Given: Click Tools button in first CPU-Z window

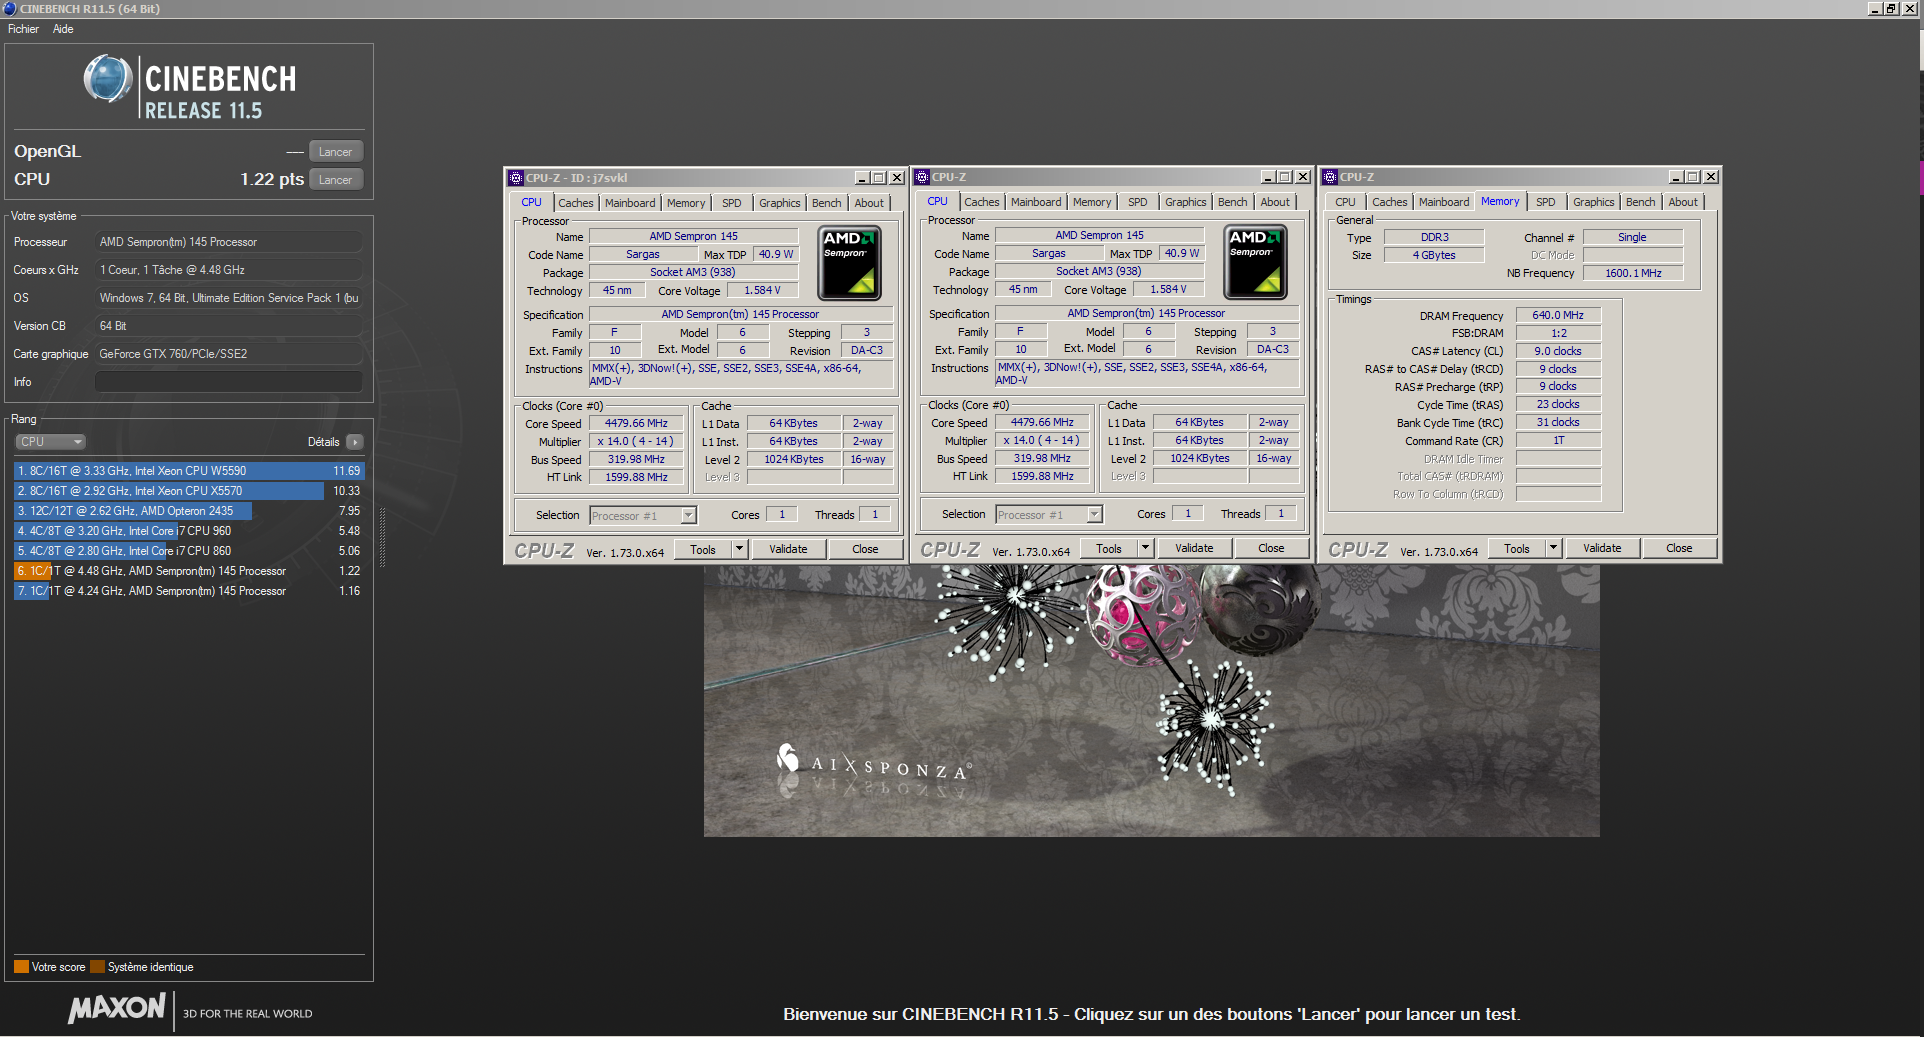Looking at the screenshot, I should pos(703,549).
